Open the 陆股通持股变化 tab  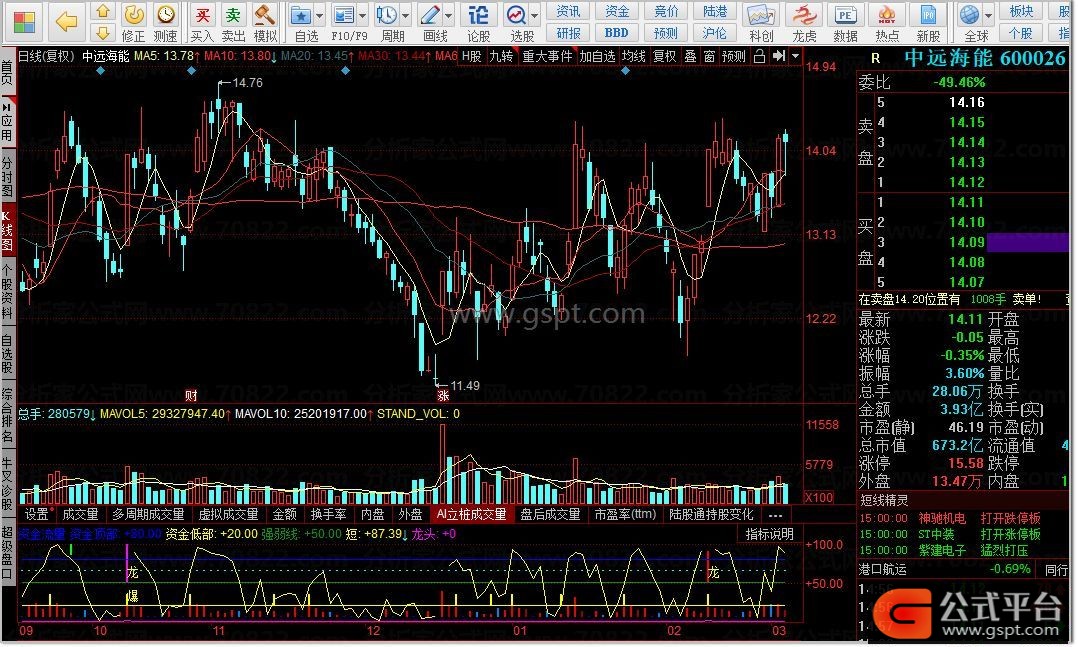(x=712, y=514)
